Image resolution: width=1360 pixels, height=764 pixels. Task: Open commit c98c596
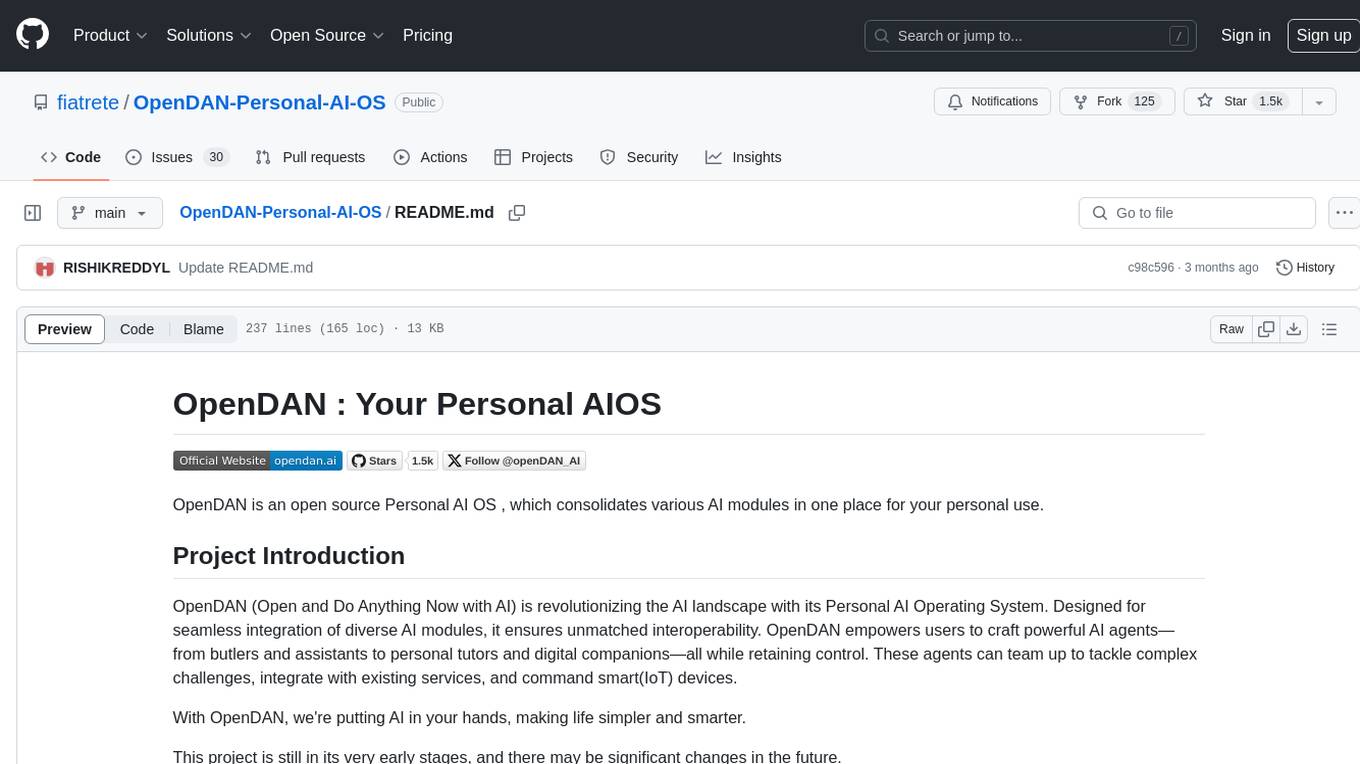point(1151,268)
